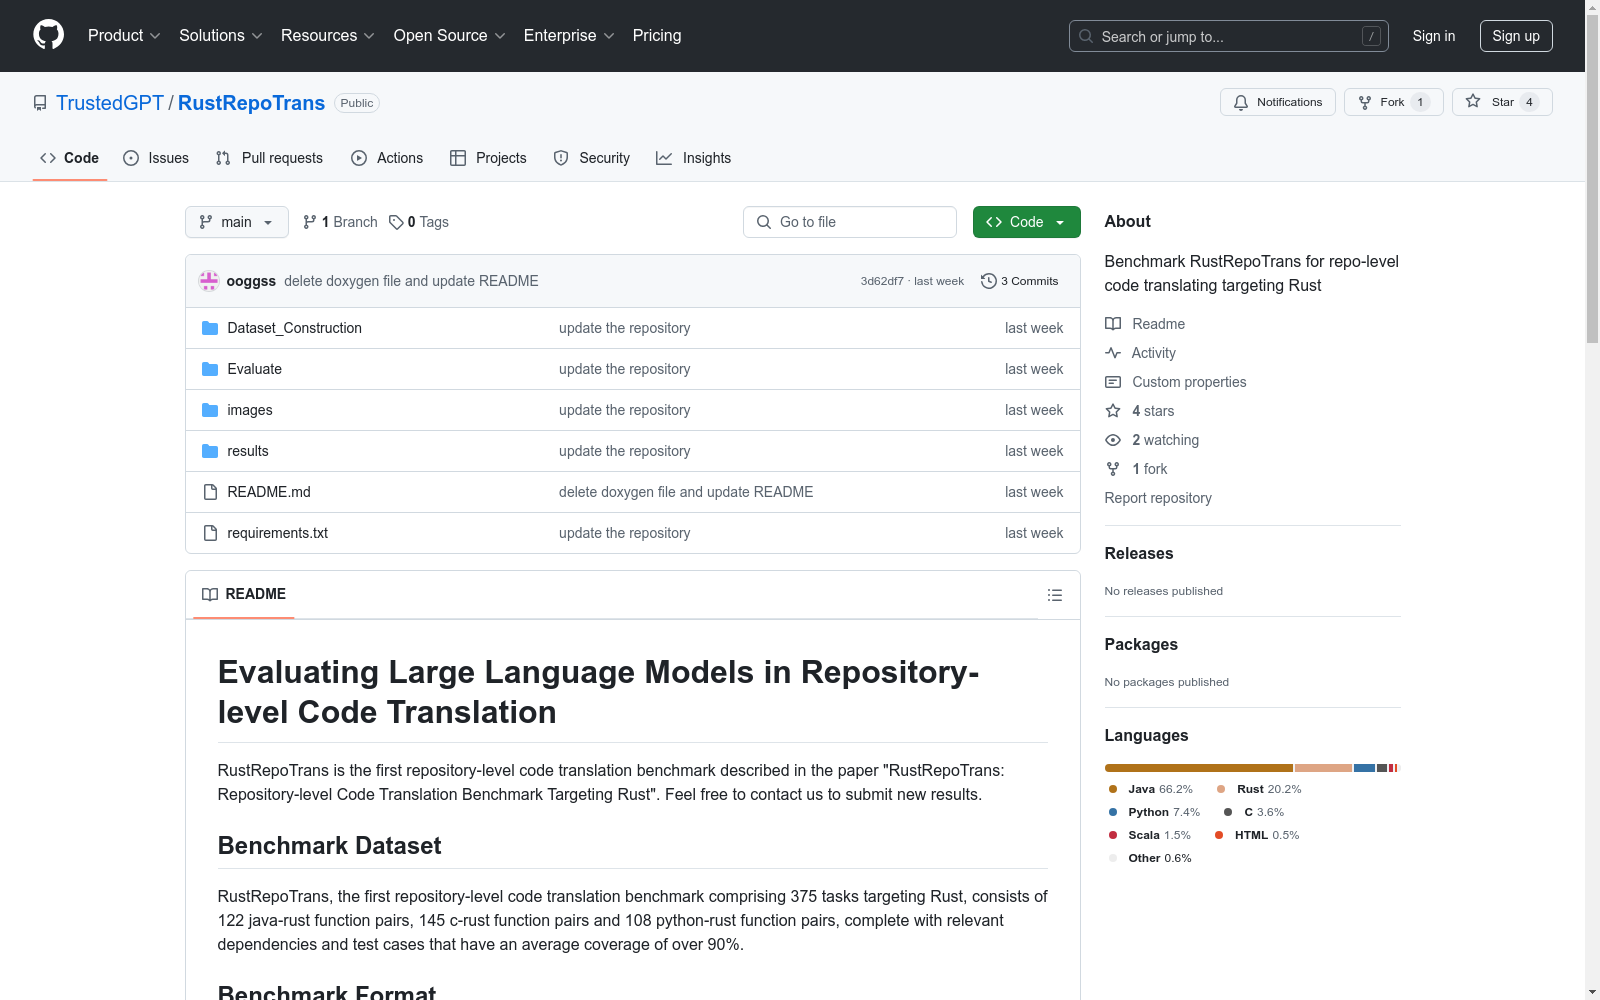The width and height of the screenshot is (1600, 1000).
Task: Click the Evaluate folder icon
Action: coord(210,369)
